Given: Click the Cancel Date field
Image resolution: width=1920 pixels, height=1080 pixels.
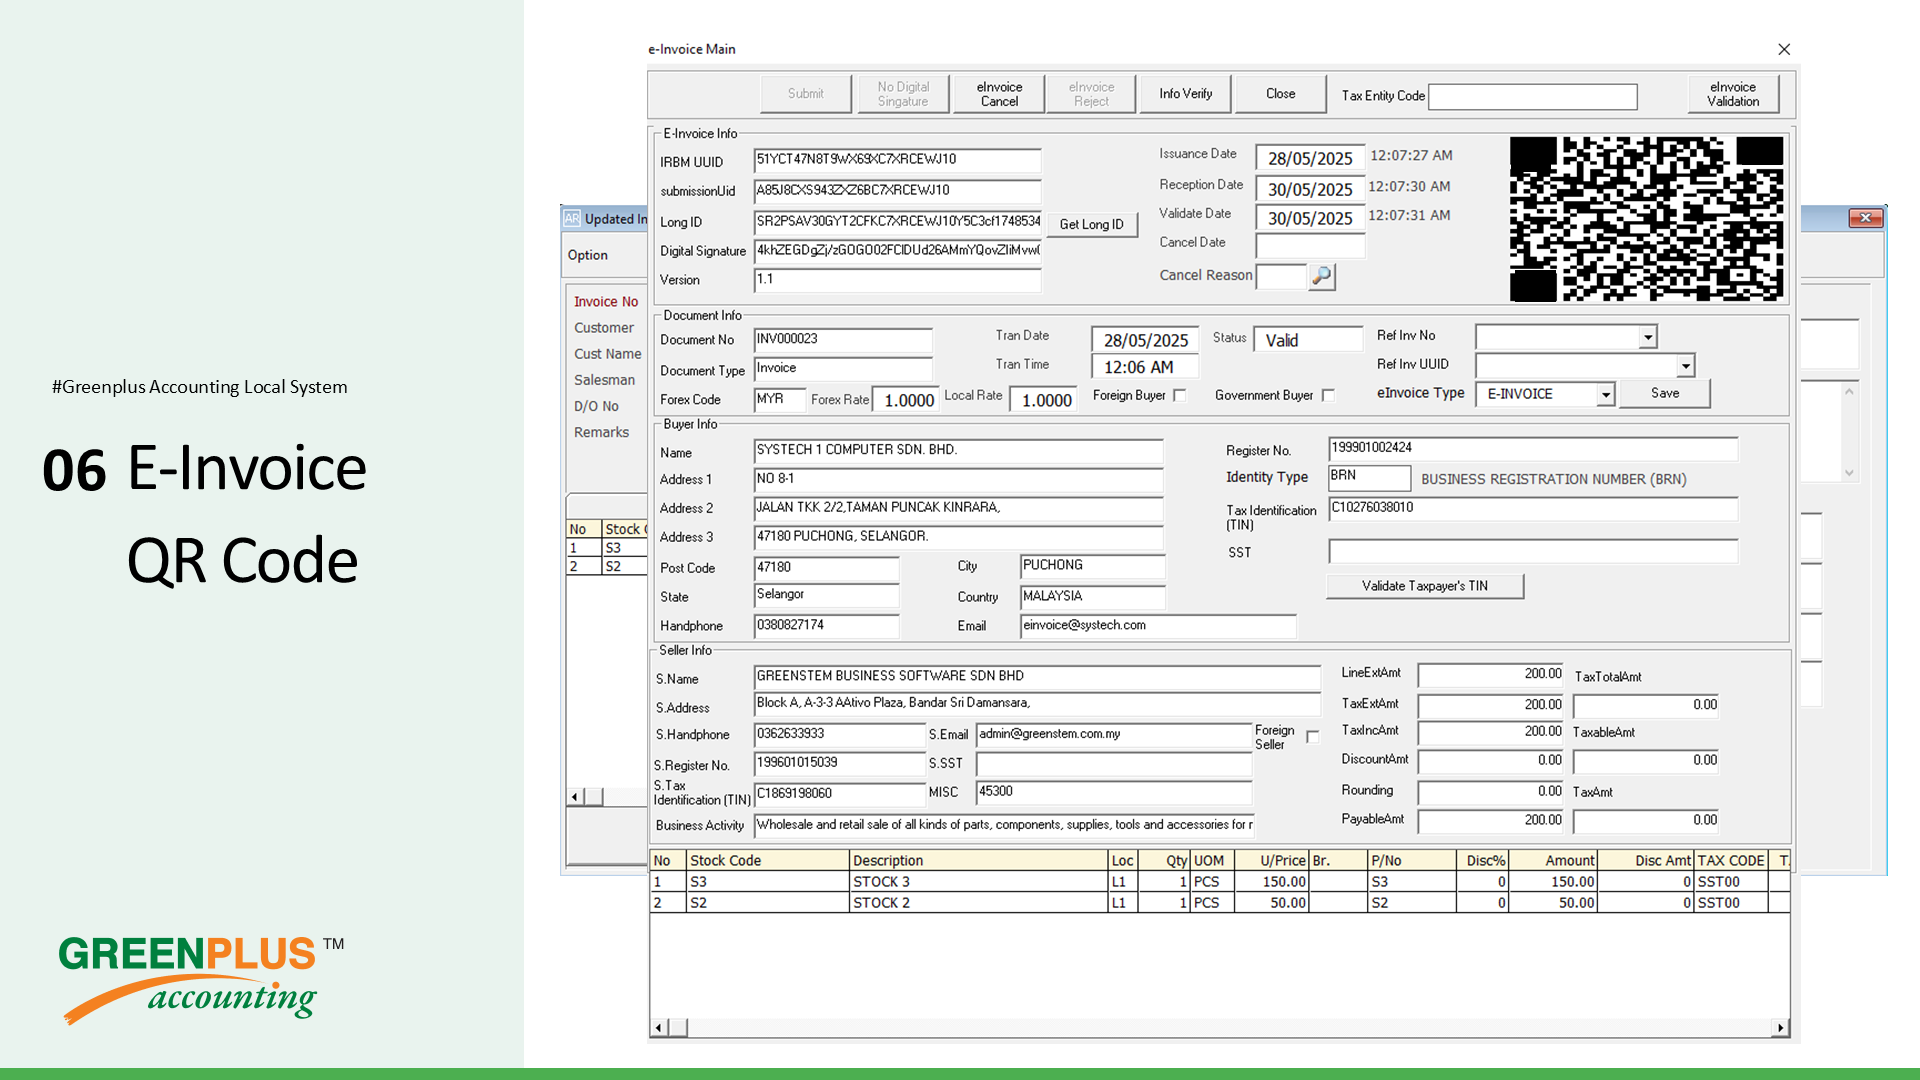Looking at the screenshot, I should pyautogui.click(x=1310, y=245).
